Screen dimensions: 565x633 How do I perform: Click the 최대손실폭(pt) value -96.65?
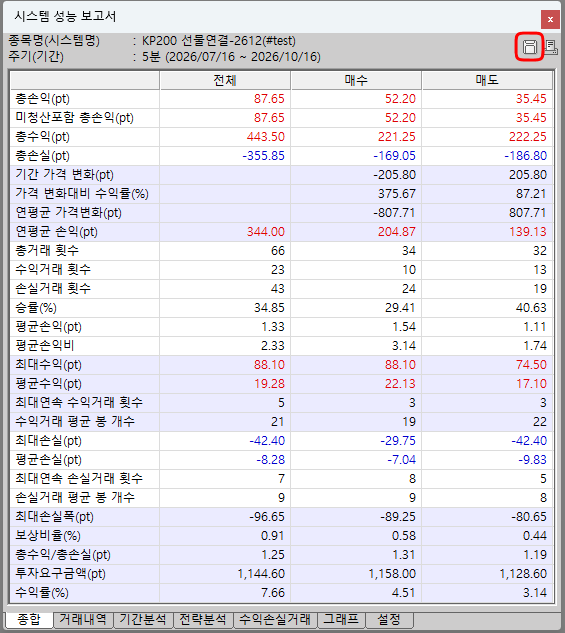[x=267, y=516]
